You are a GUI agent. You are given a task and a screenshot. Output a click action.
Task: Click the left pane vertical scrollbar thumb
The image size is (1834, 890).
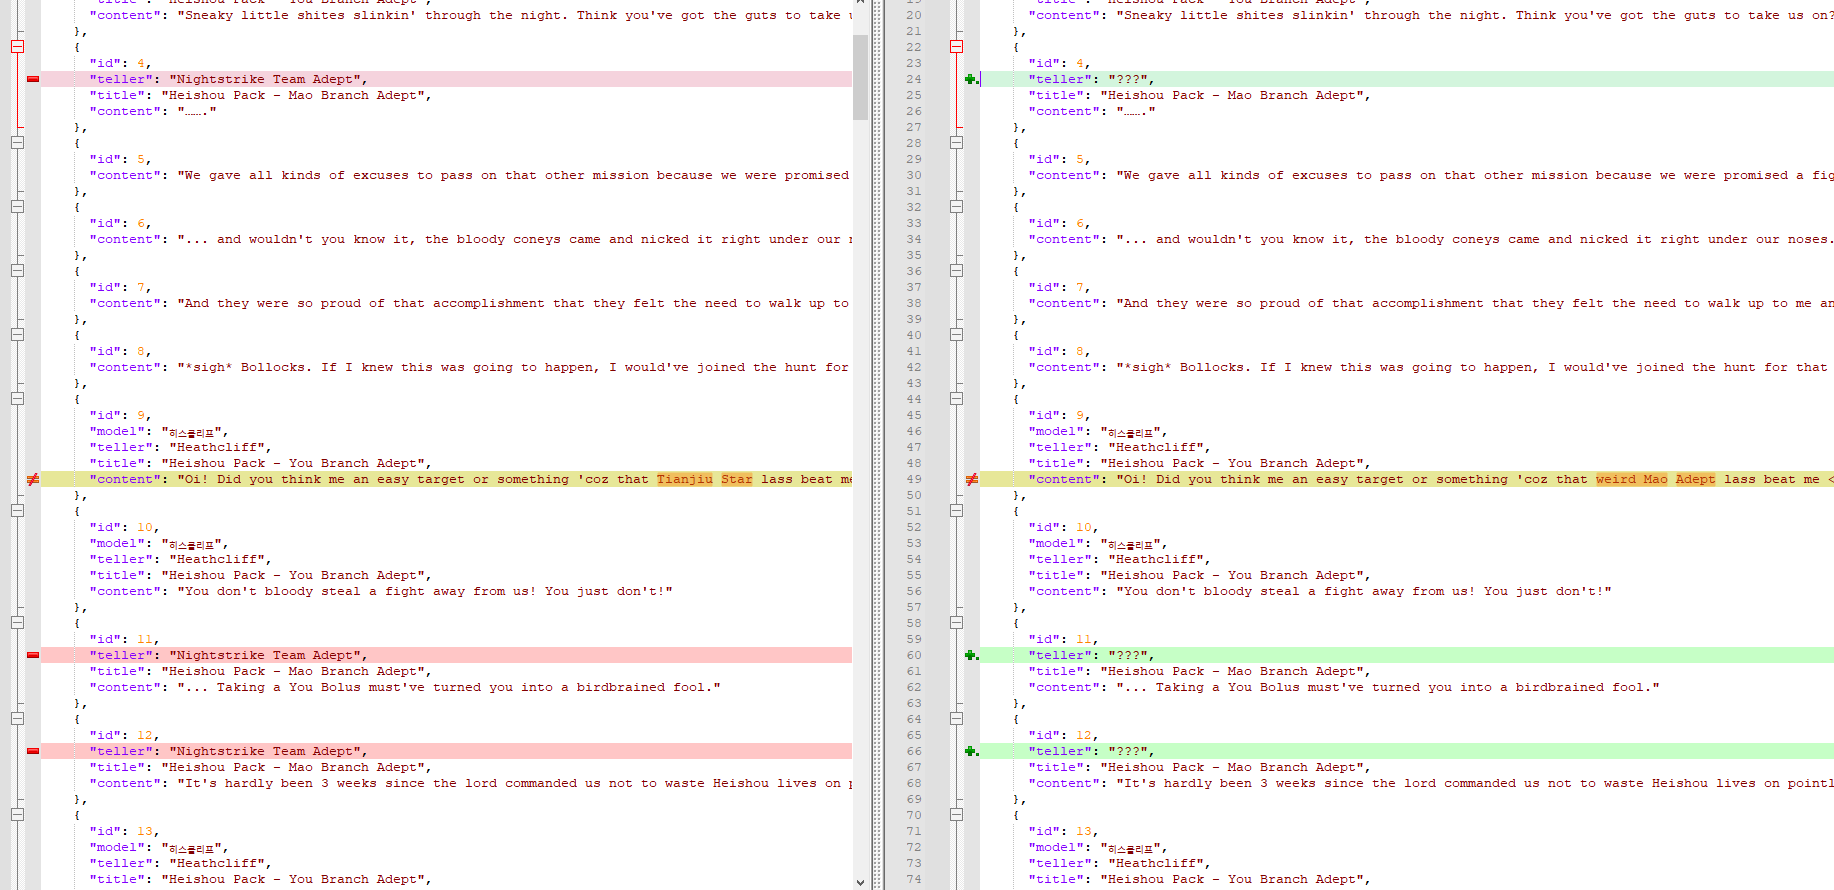[x=860, y=77]
